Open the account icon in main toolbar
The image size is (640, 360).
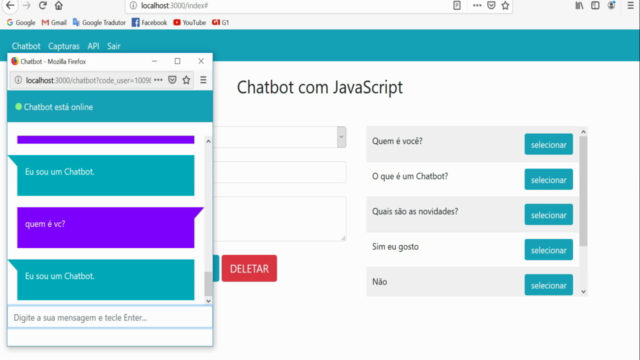611,5
